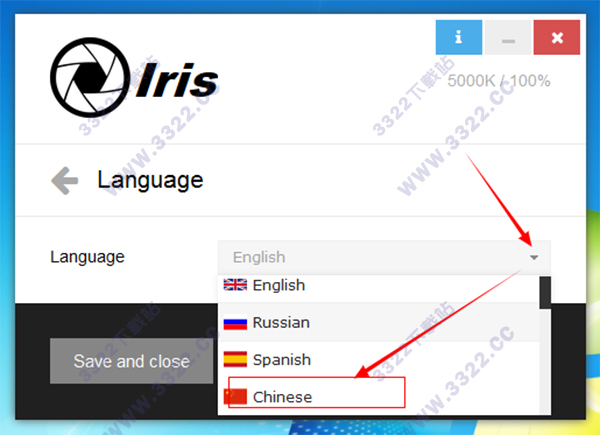Viewport: 600px width, 435px height.
Task: Close the Iris window
Action: click(x=557, y=37)
